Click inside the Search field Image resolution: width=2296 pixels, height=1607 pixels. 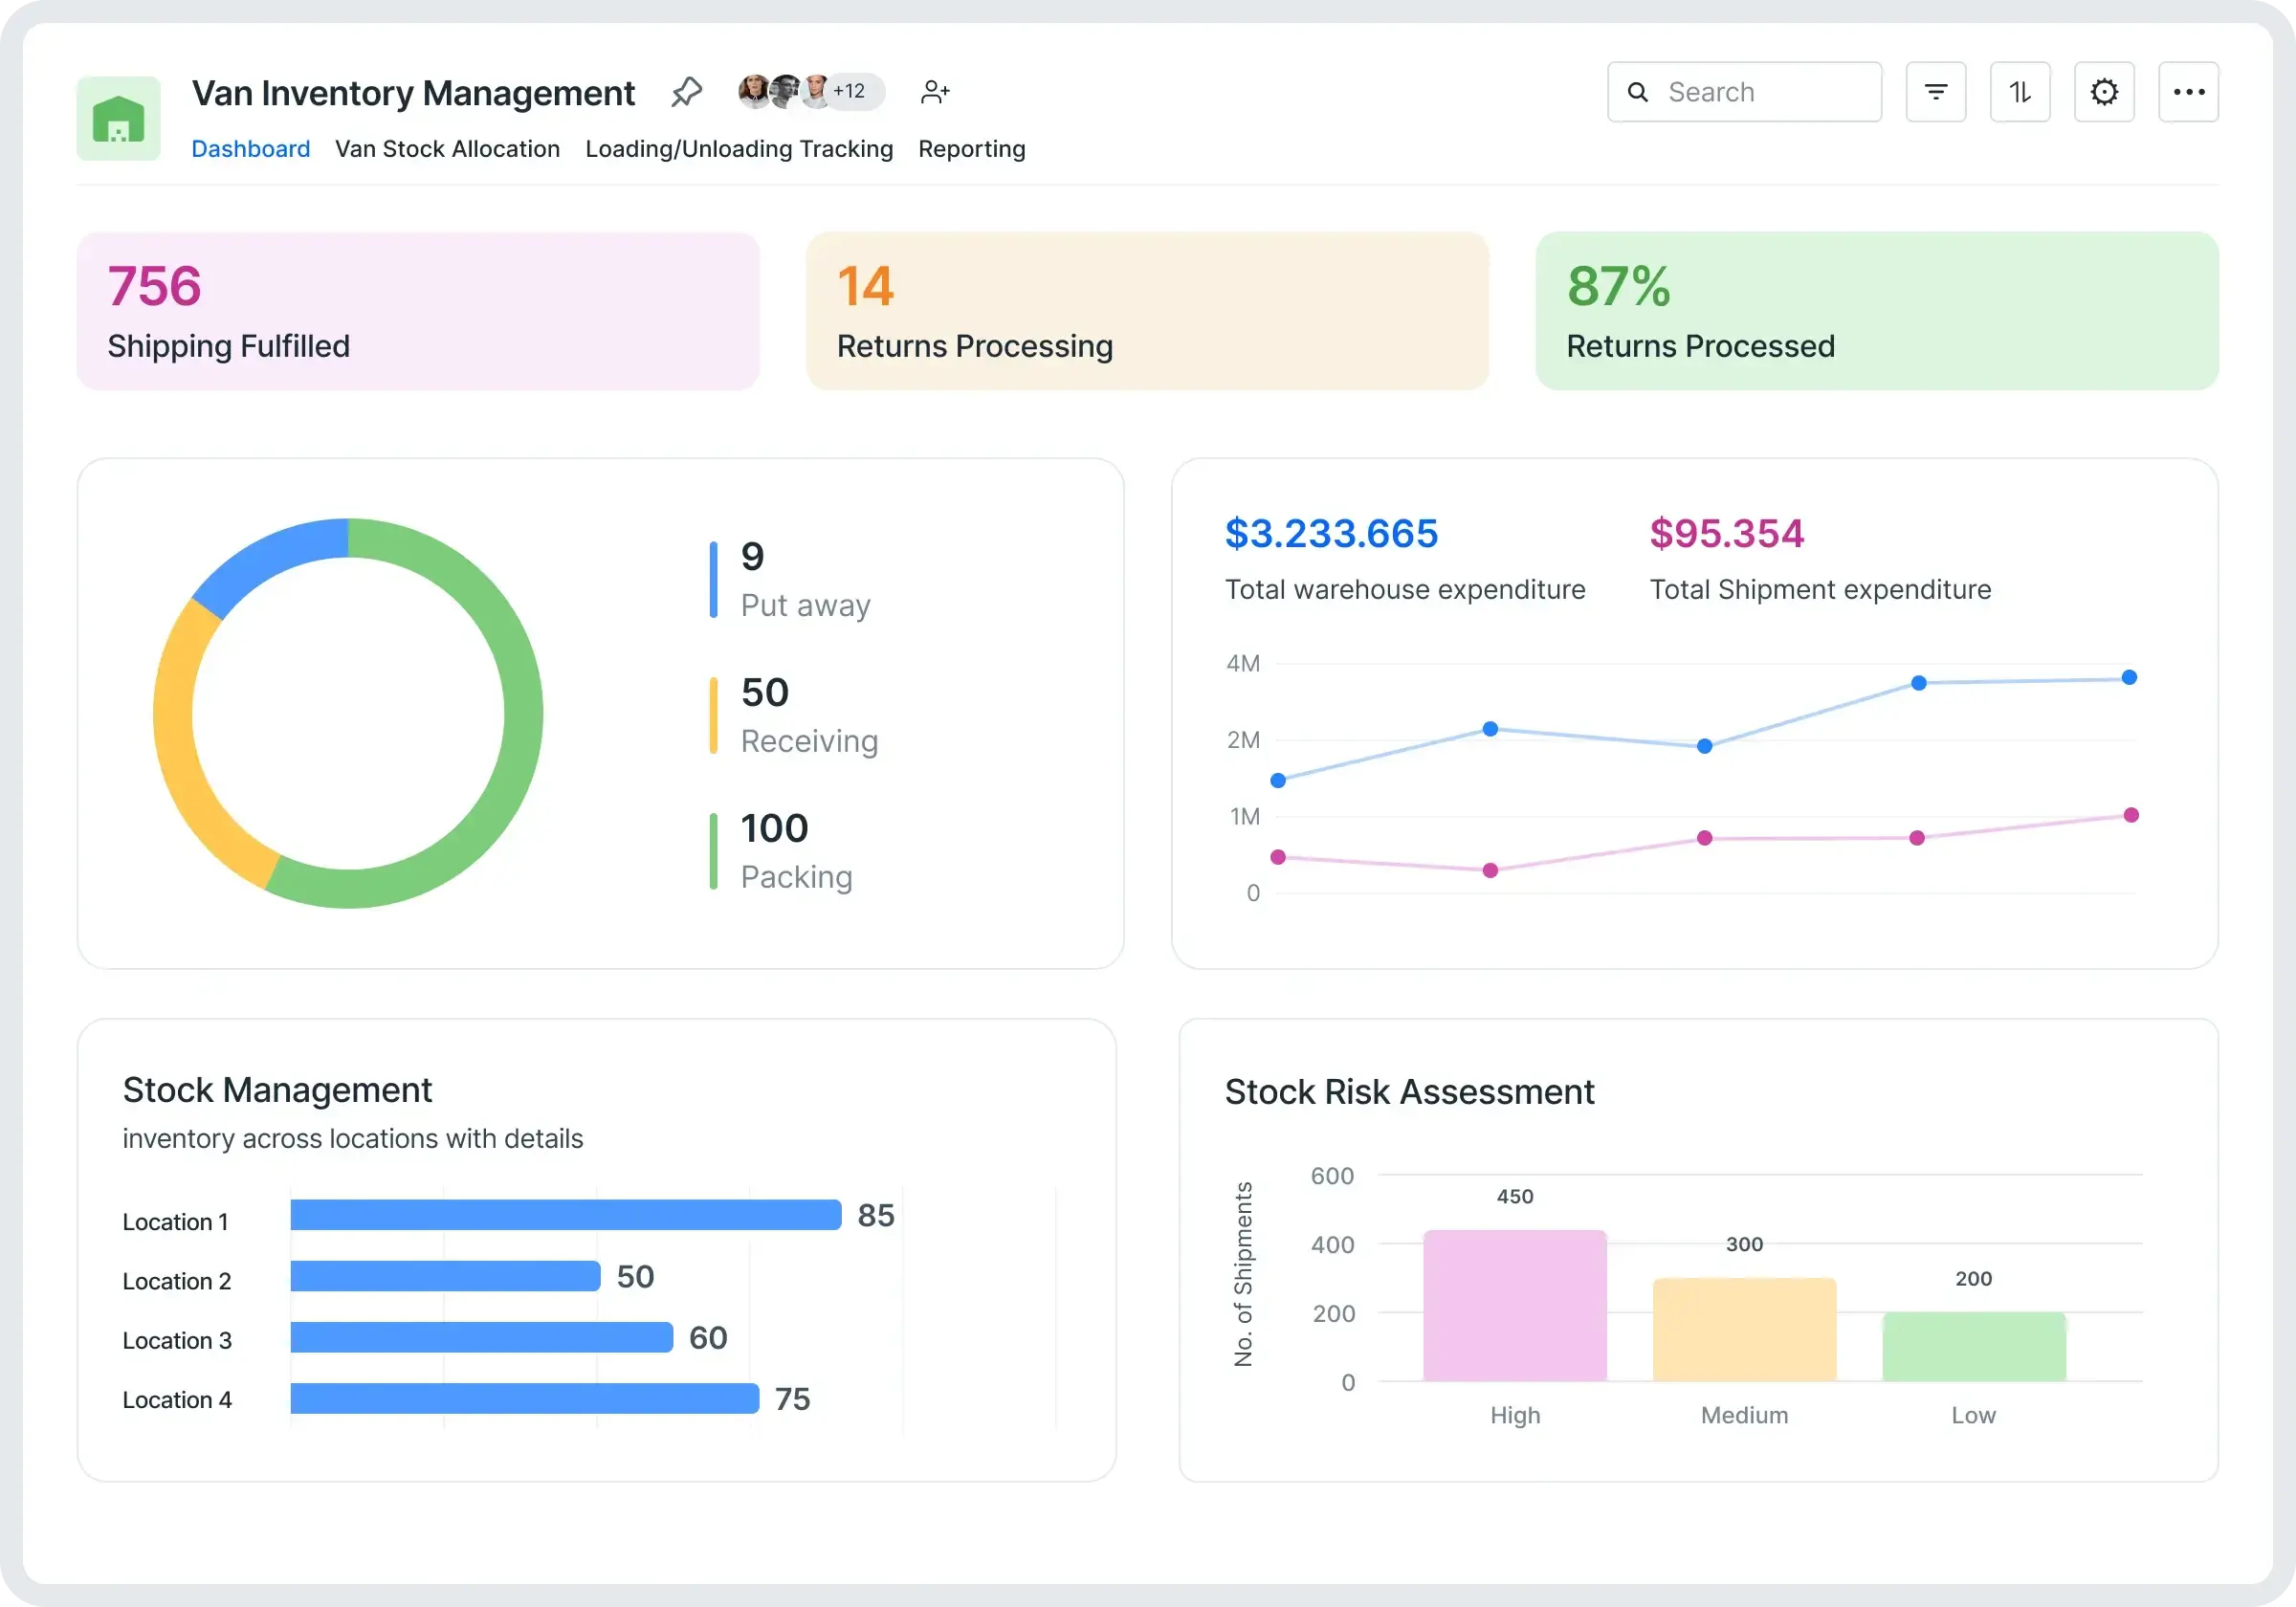click(x=1760, y=92)
